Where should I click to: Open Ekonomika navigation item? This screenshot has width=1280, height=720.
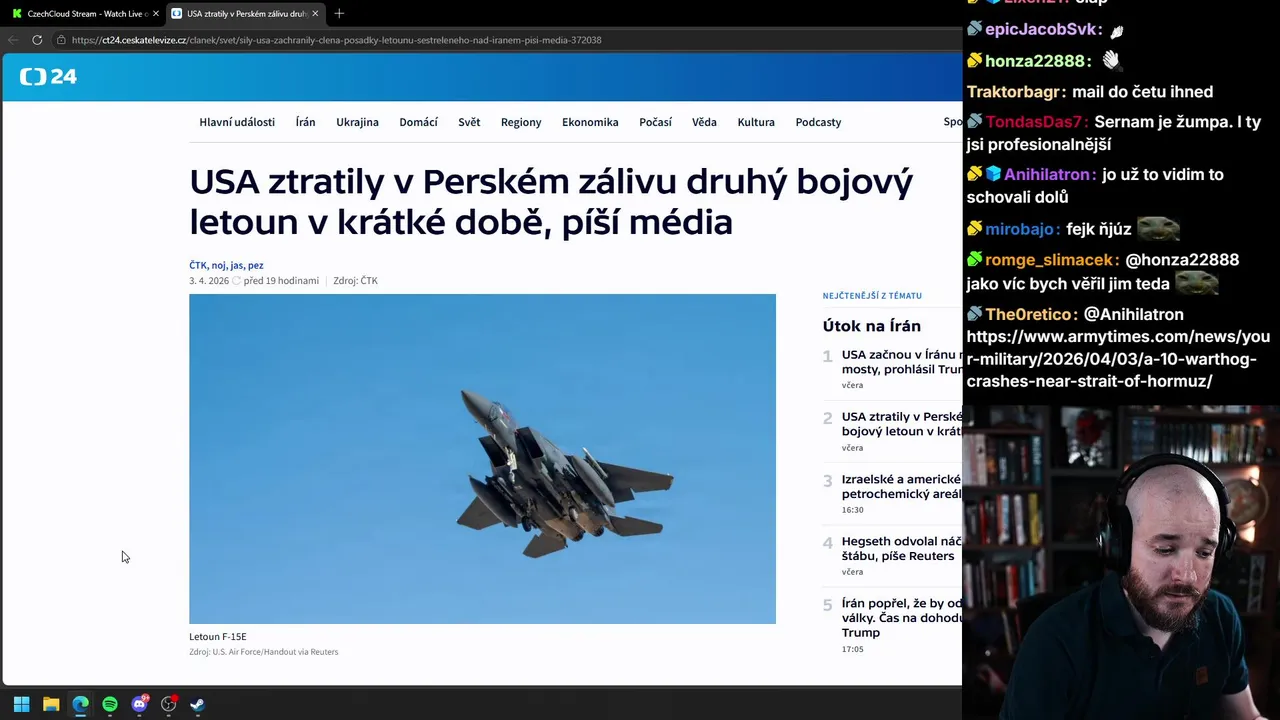(590, 122)
